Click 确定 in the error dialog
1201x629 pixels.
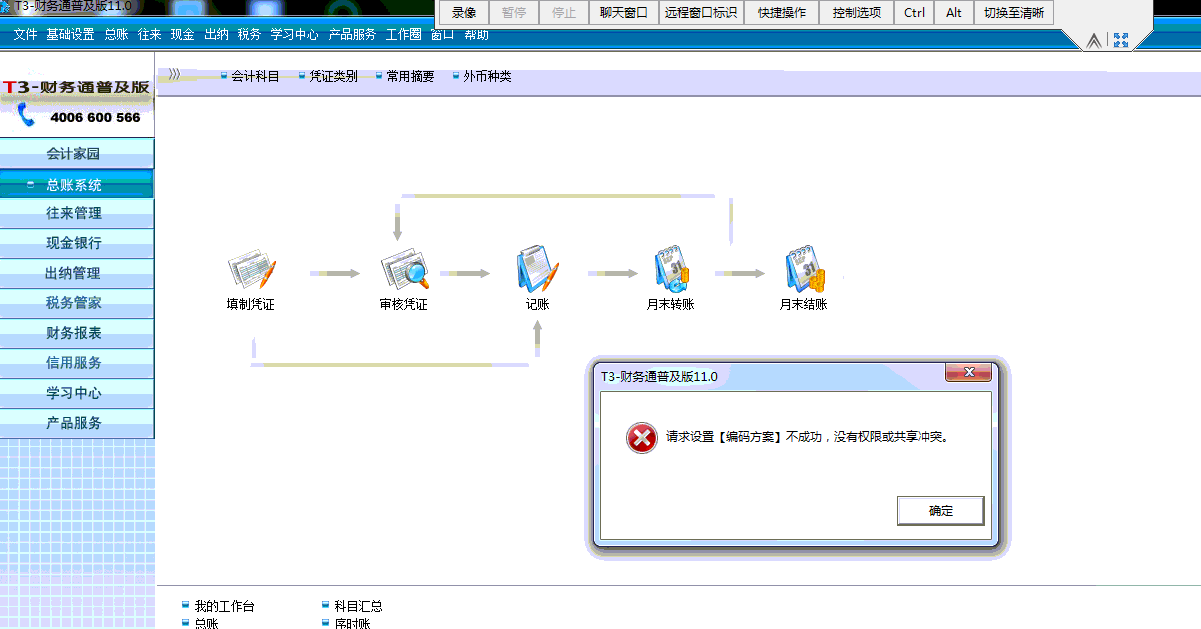941,510
